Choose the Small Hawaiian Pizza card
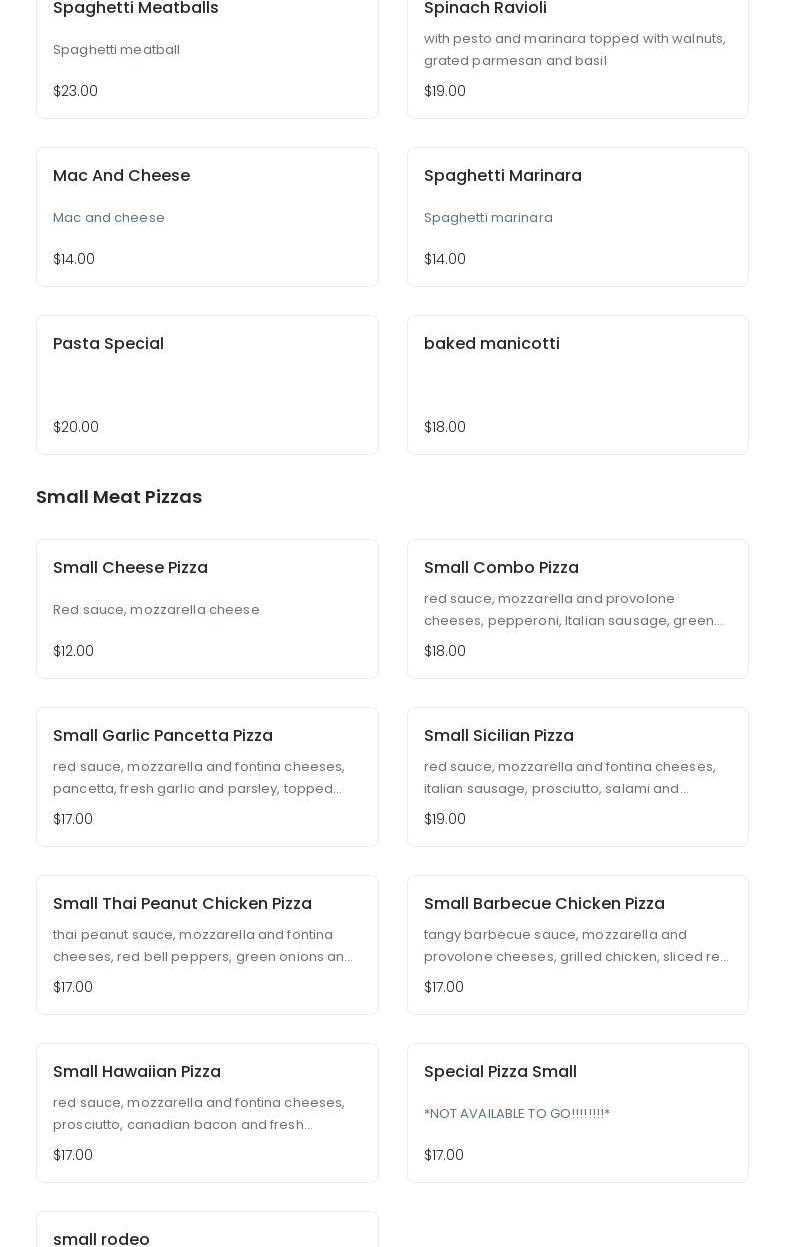This screenshot has height=1247, width=785. (x=207, y=1113)
